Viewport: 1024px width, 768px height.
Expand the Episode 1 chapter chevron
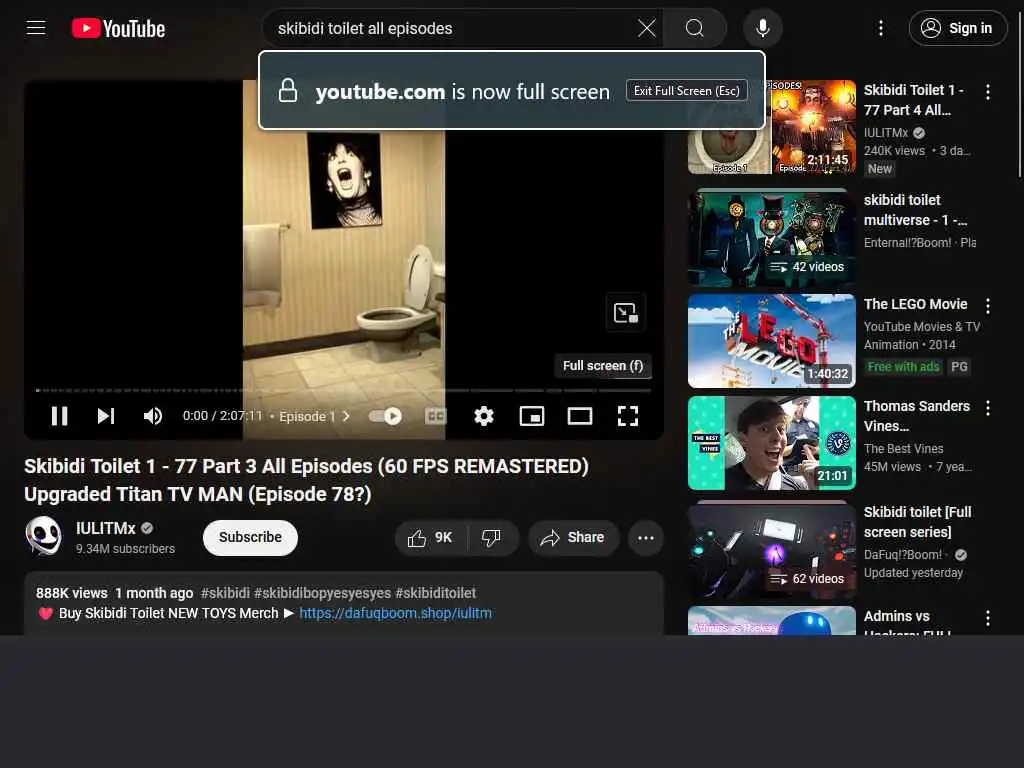[346, 416]
